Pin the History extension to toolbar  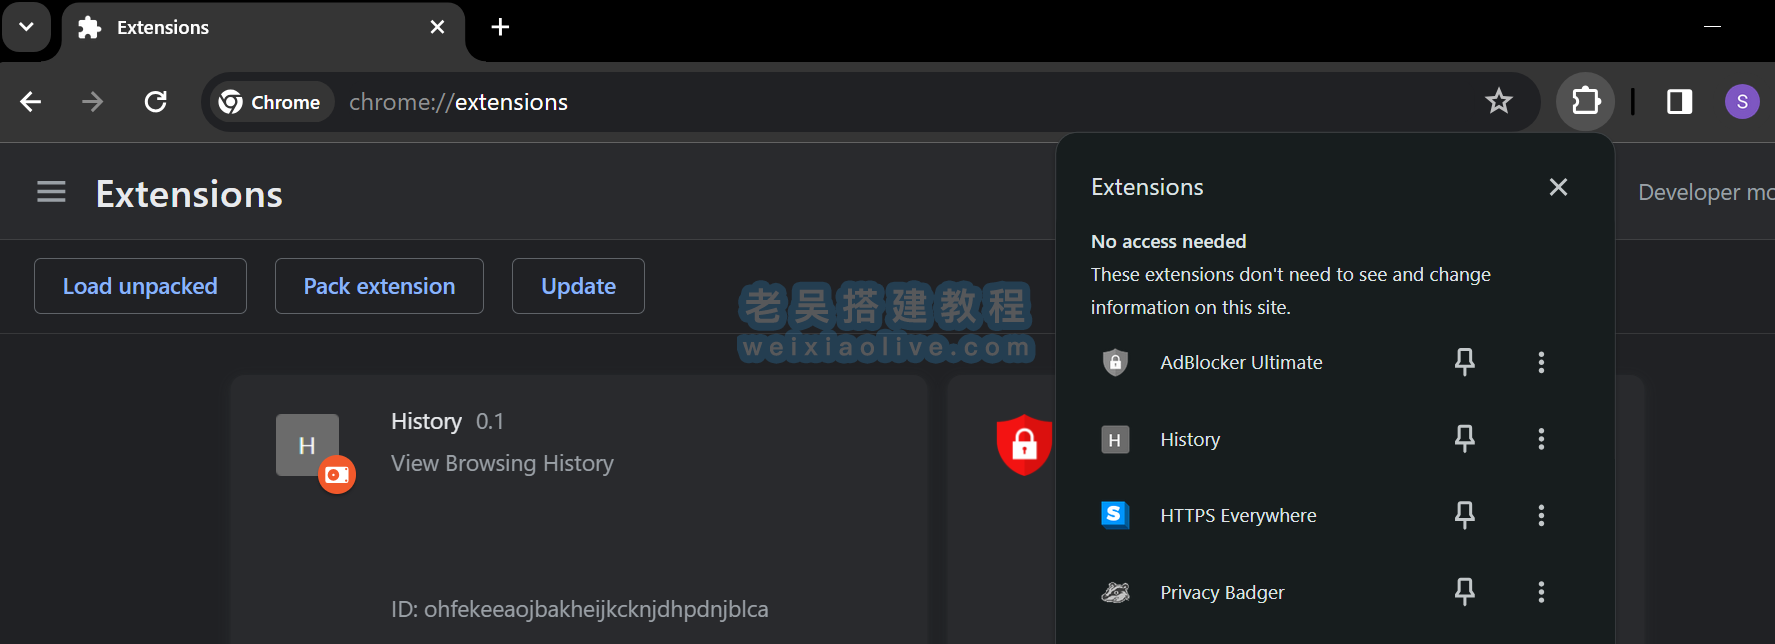coord(1464,439)
